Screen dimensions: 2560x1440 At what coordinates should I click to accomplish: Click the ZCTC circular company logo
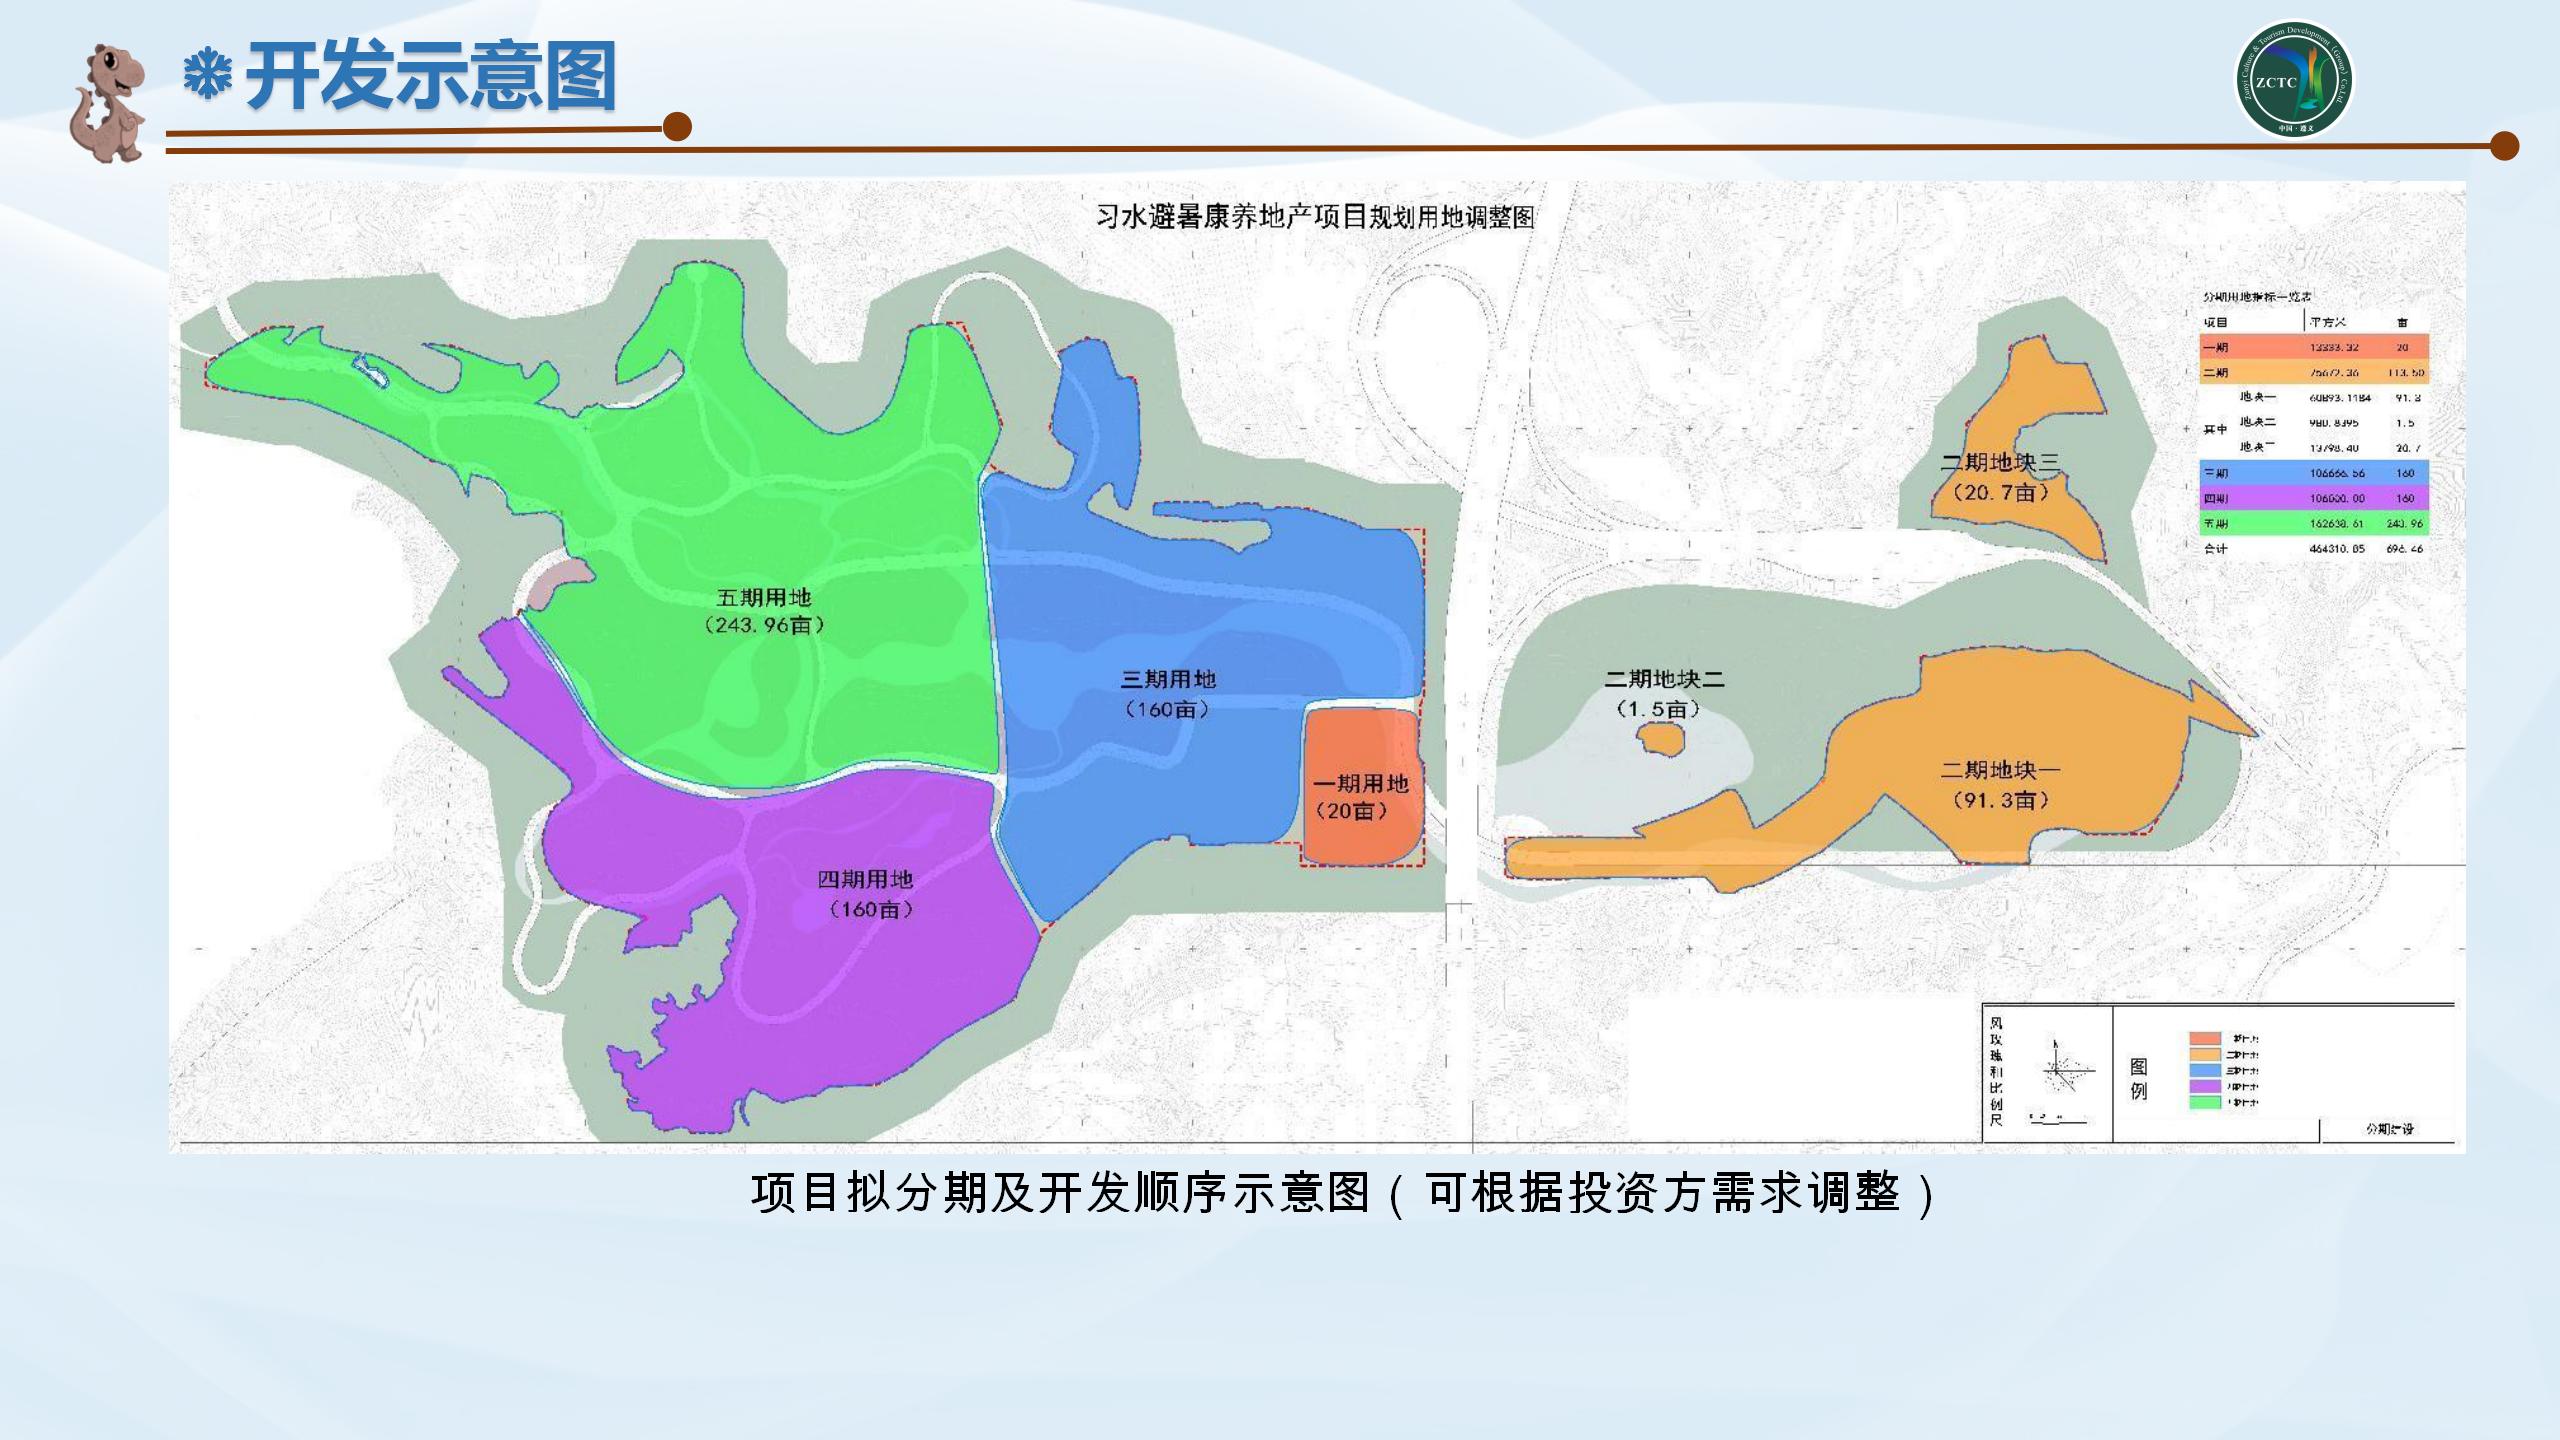[2294, 80]
